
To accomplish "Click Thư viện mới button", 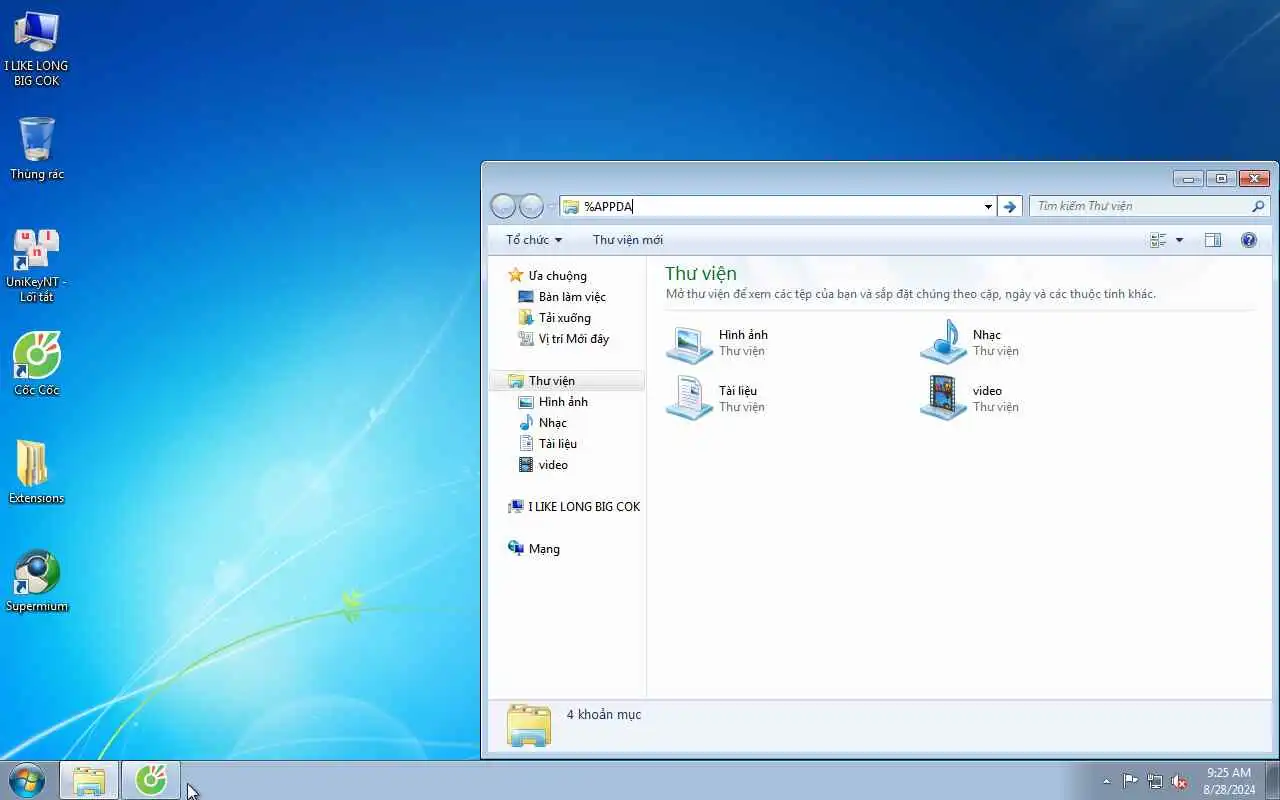I will click(x=627, y=240).
